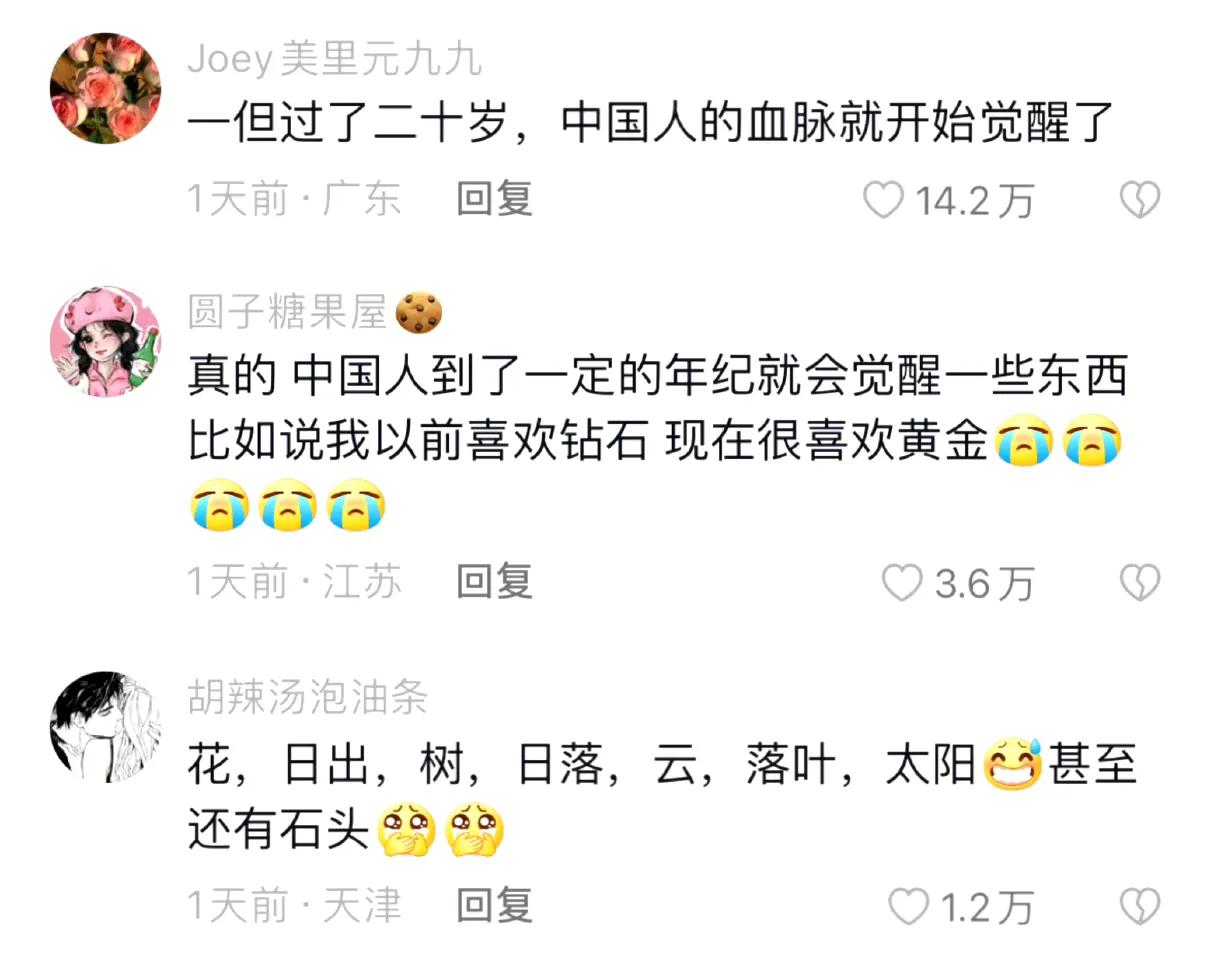This screenshot has width=1214, height=960.
Task: Select comment text listing 花, 日出, 树
Action: (662, 799)
